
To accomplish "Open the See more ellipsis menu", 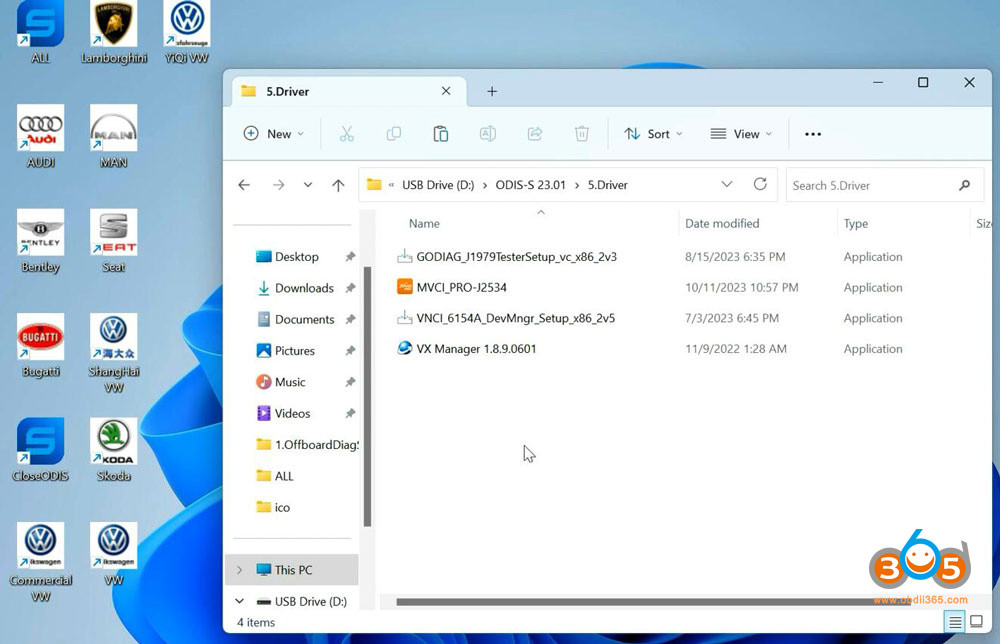I will pos(812,133).
